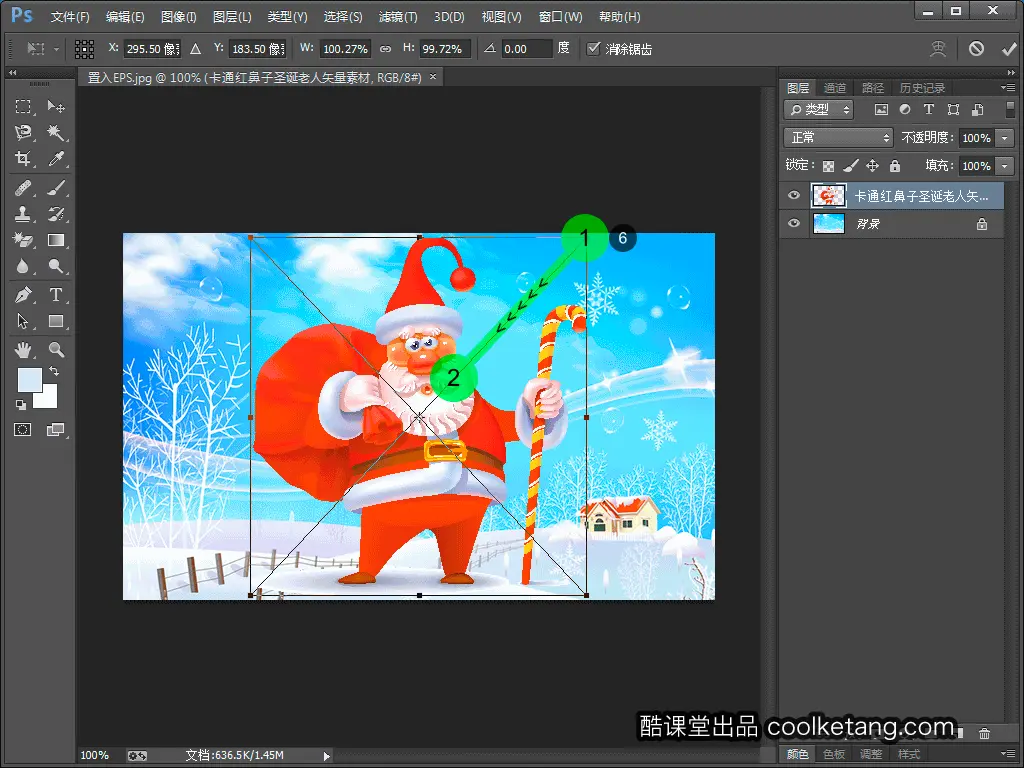The image size is (1024, 768).
Task: Select the Rectangle shape tool
Action: click(56, 321)
